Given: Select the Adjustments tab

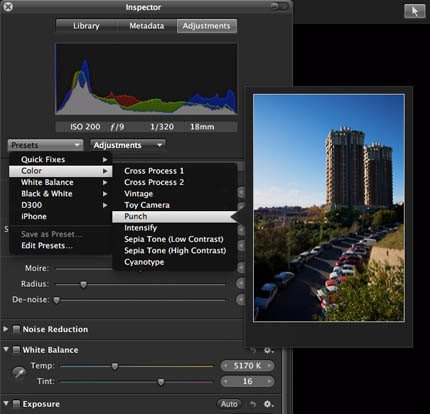Looking at the screenshot, I should click(x=207, y=26).
